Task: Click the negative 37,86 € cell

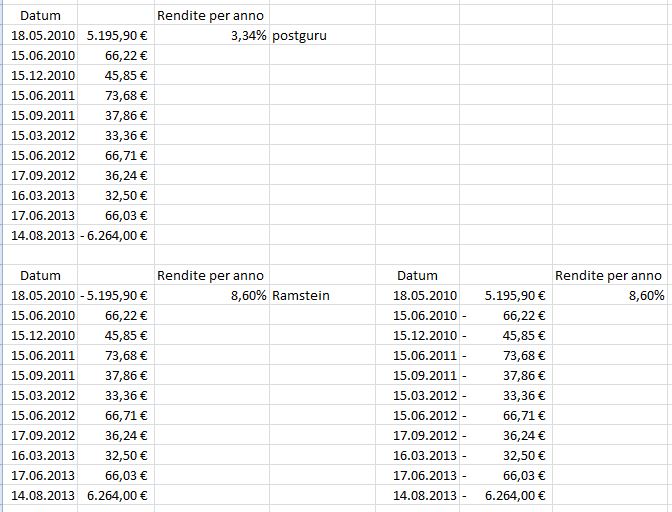Action: click(x=505, y=375)
